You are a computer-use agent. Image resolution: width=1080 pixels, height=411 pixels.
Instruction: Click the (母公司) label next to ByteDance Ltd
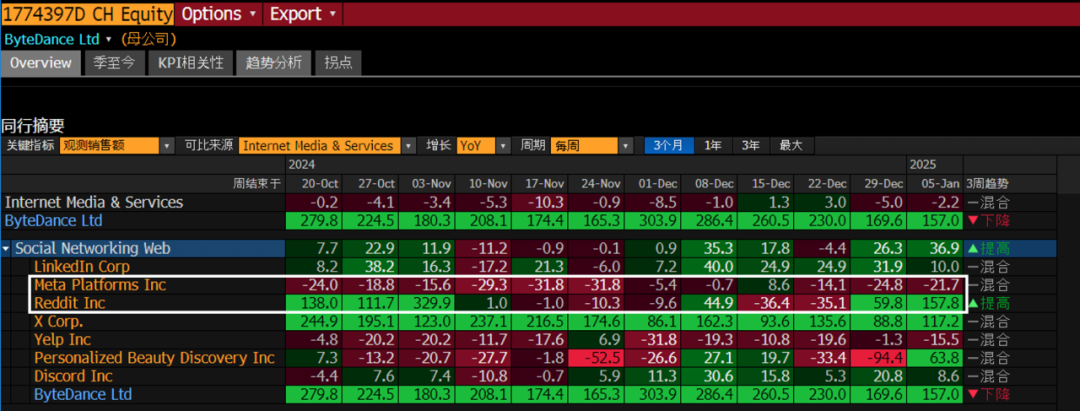click(149, 39)
